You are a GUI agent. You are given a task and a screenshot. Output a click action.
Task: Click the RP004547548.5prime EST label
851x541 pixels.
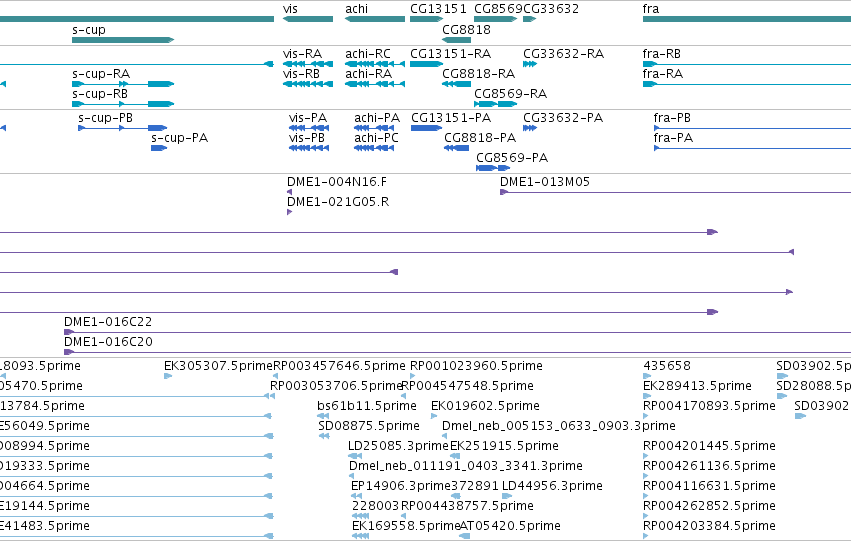point(467,386)
